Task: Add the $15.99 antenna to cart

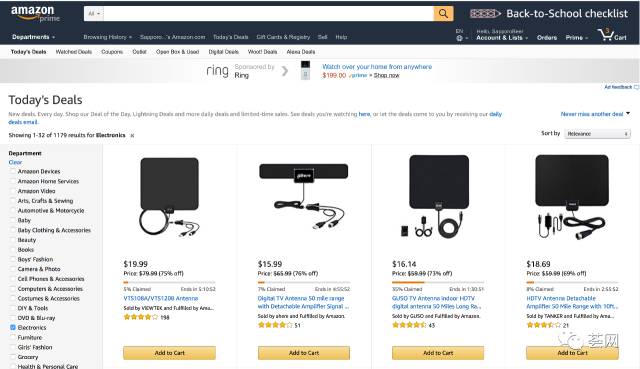Action: 304,353
